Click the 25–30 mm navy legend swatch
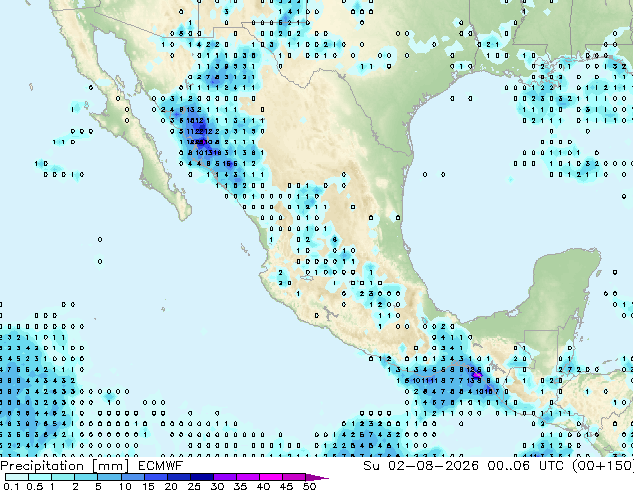The image size is (634, 490). [201, 477]
